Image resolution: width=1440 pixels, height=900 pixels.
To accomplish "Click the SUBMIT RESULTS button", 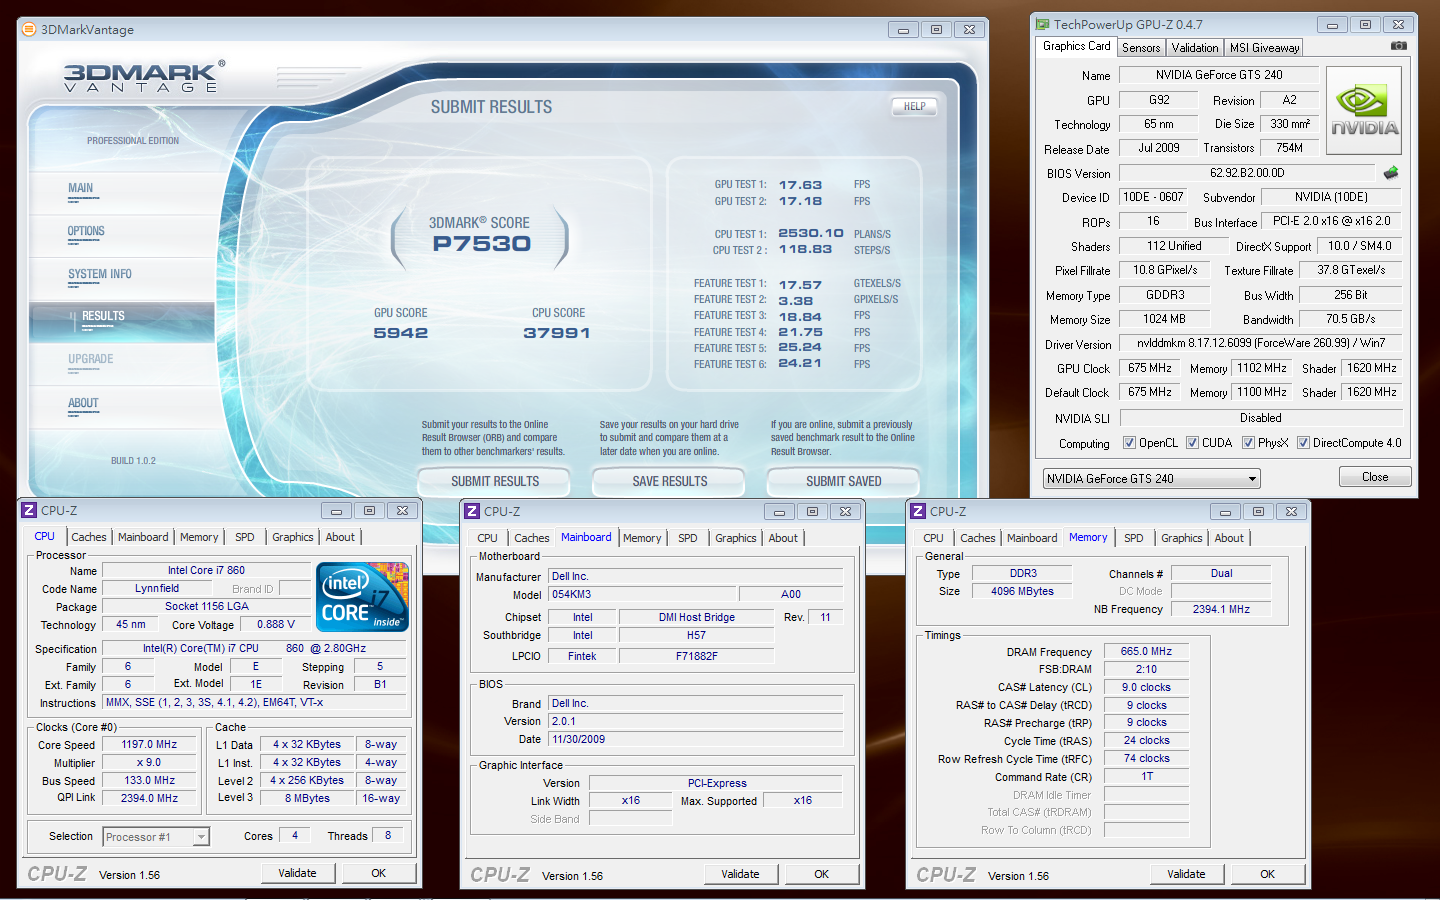I will pos(495,481).
